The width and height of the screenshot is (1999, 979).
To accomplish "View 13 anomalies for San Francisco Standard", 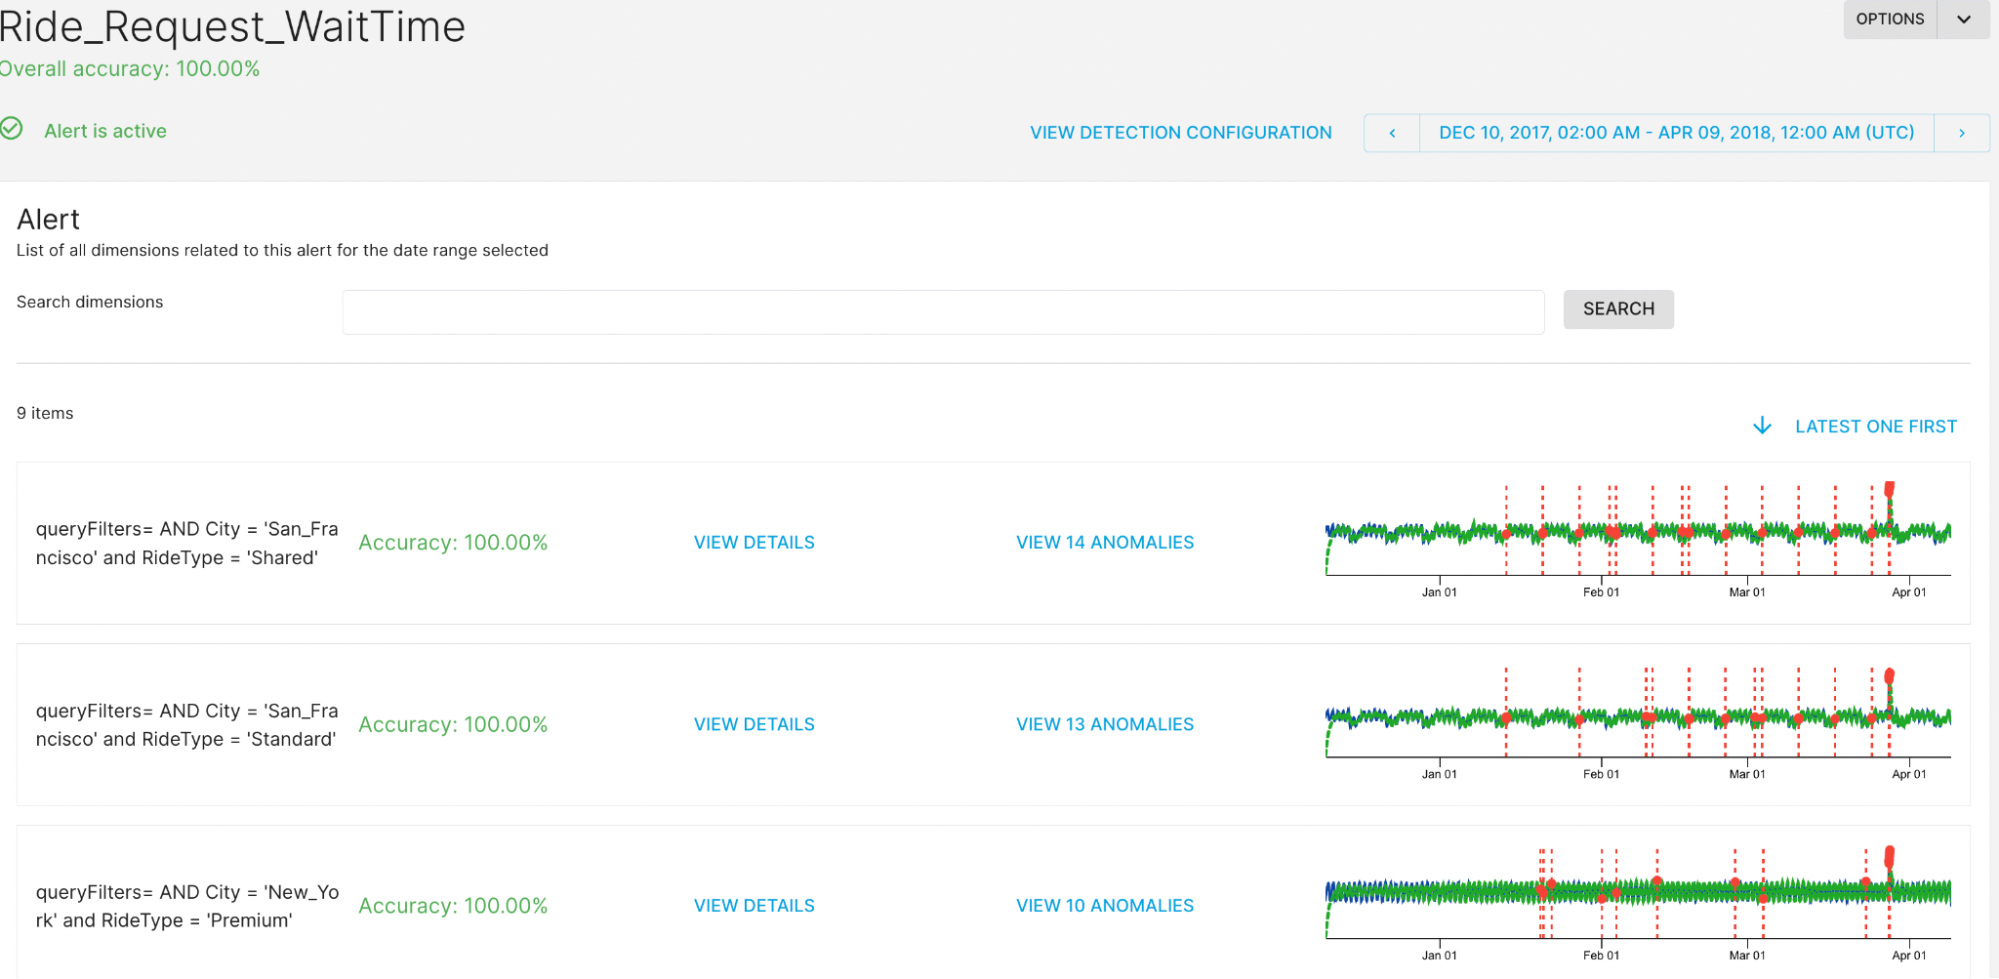I will pos(1104,723).
